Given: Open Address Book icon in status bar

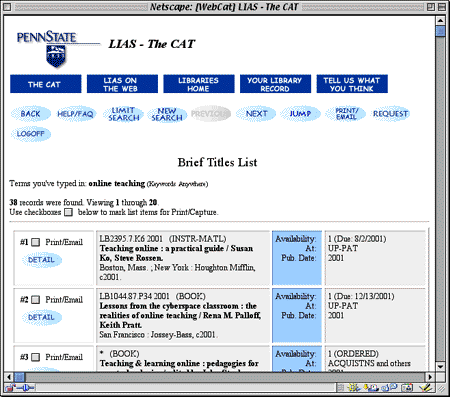Looking at the screenshot, I should pyautogui.click(x=407, y=387).
